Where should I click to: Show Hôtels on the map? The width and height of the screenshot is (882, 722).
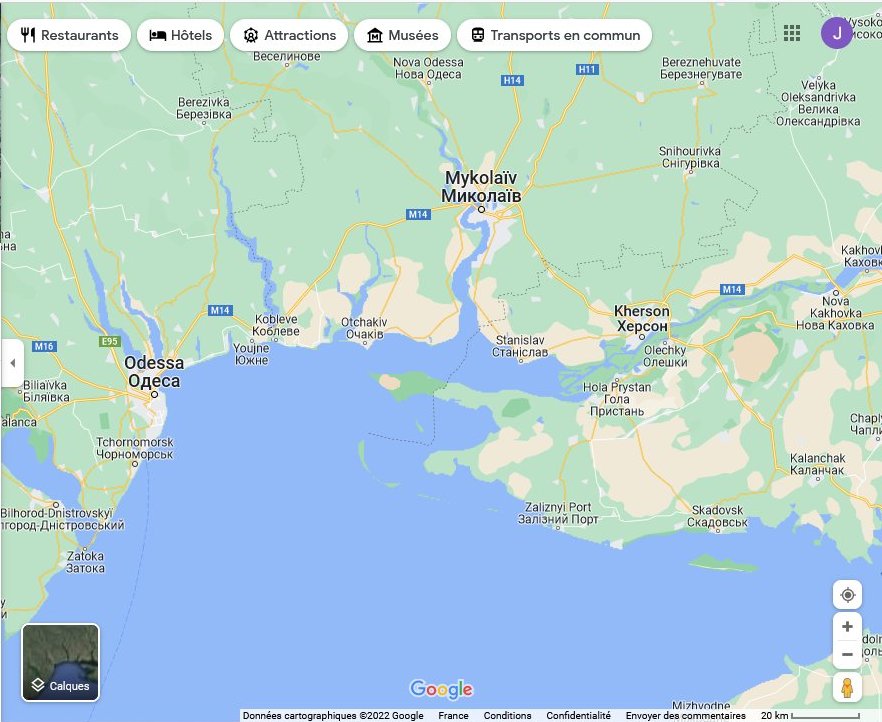pos(180,35)
